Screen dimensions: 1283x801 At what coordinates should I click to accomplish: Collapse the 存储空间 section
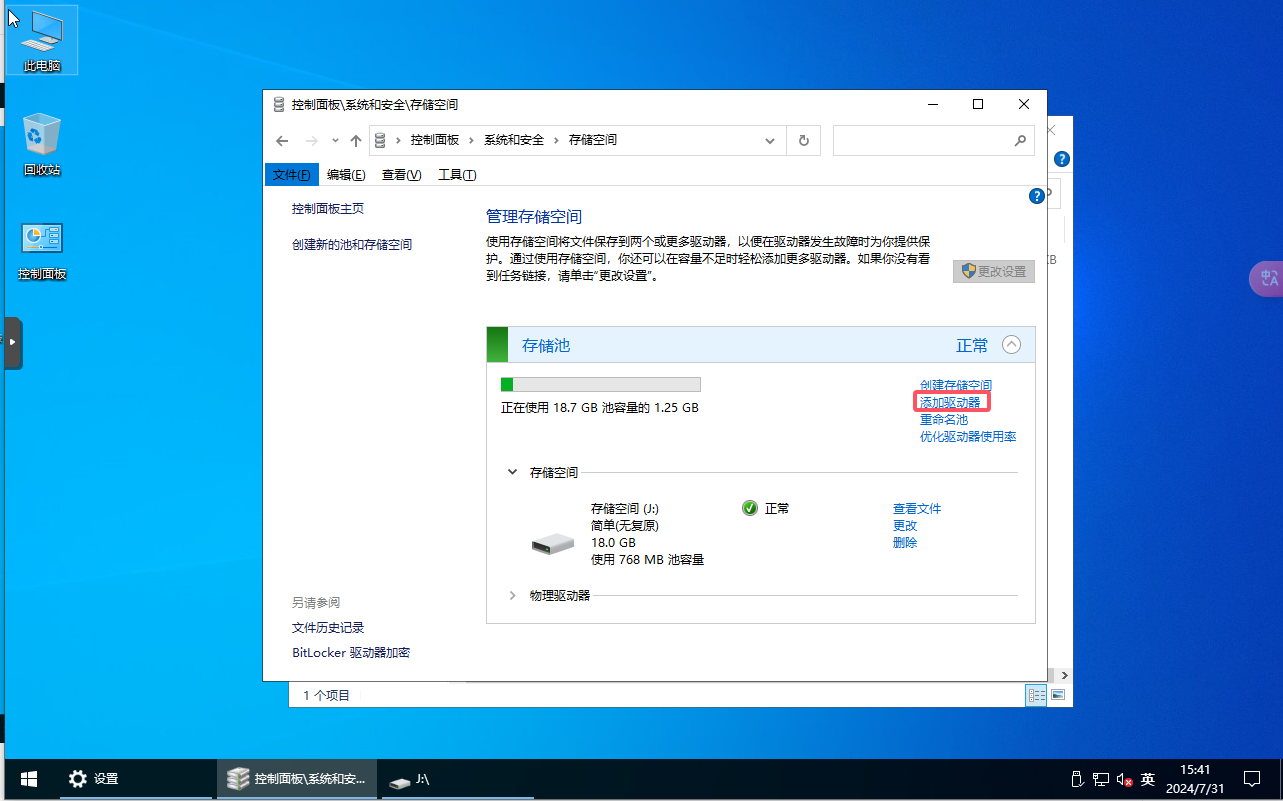513,472
